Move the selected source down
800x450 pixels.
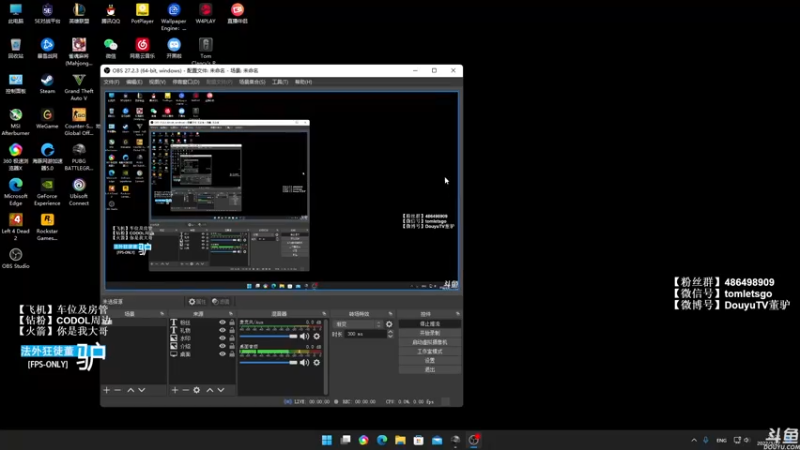pos(221,390)
